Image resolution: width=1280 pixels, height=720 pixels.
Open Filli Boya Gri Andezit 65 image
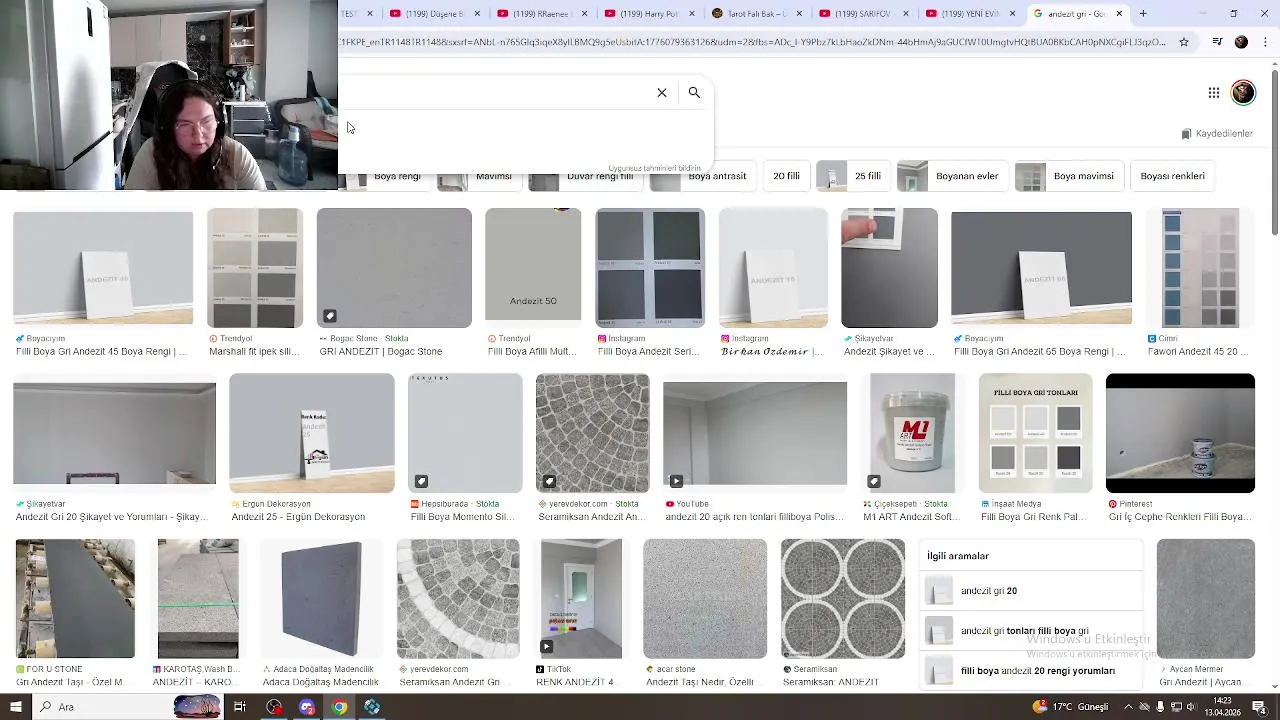(1041, 267)
